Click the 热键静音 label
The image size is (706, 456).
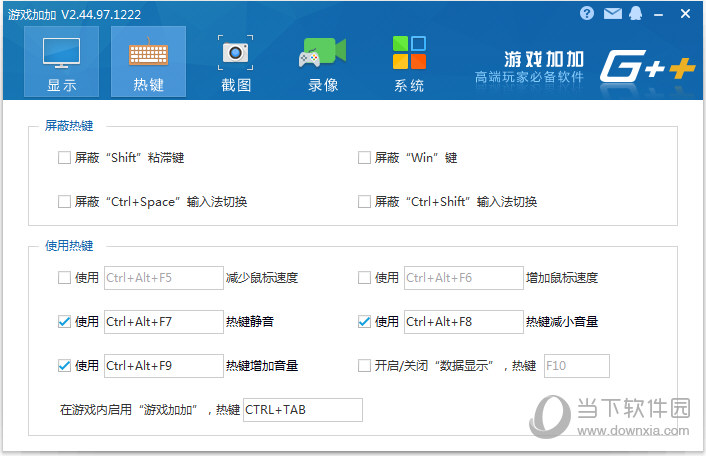[x=250, y=321]
